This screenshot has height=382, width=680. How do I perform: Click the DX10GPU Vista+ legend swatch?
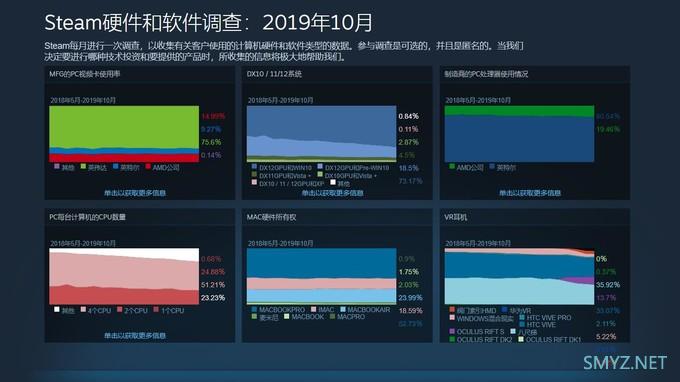coord(320,174)
